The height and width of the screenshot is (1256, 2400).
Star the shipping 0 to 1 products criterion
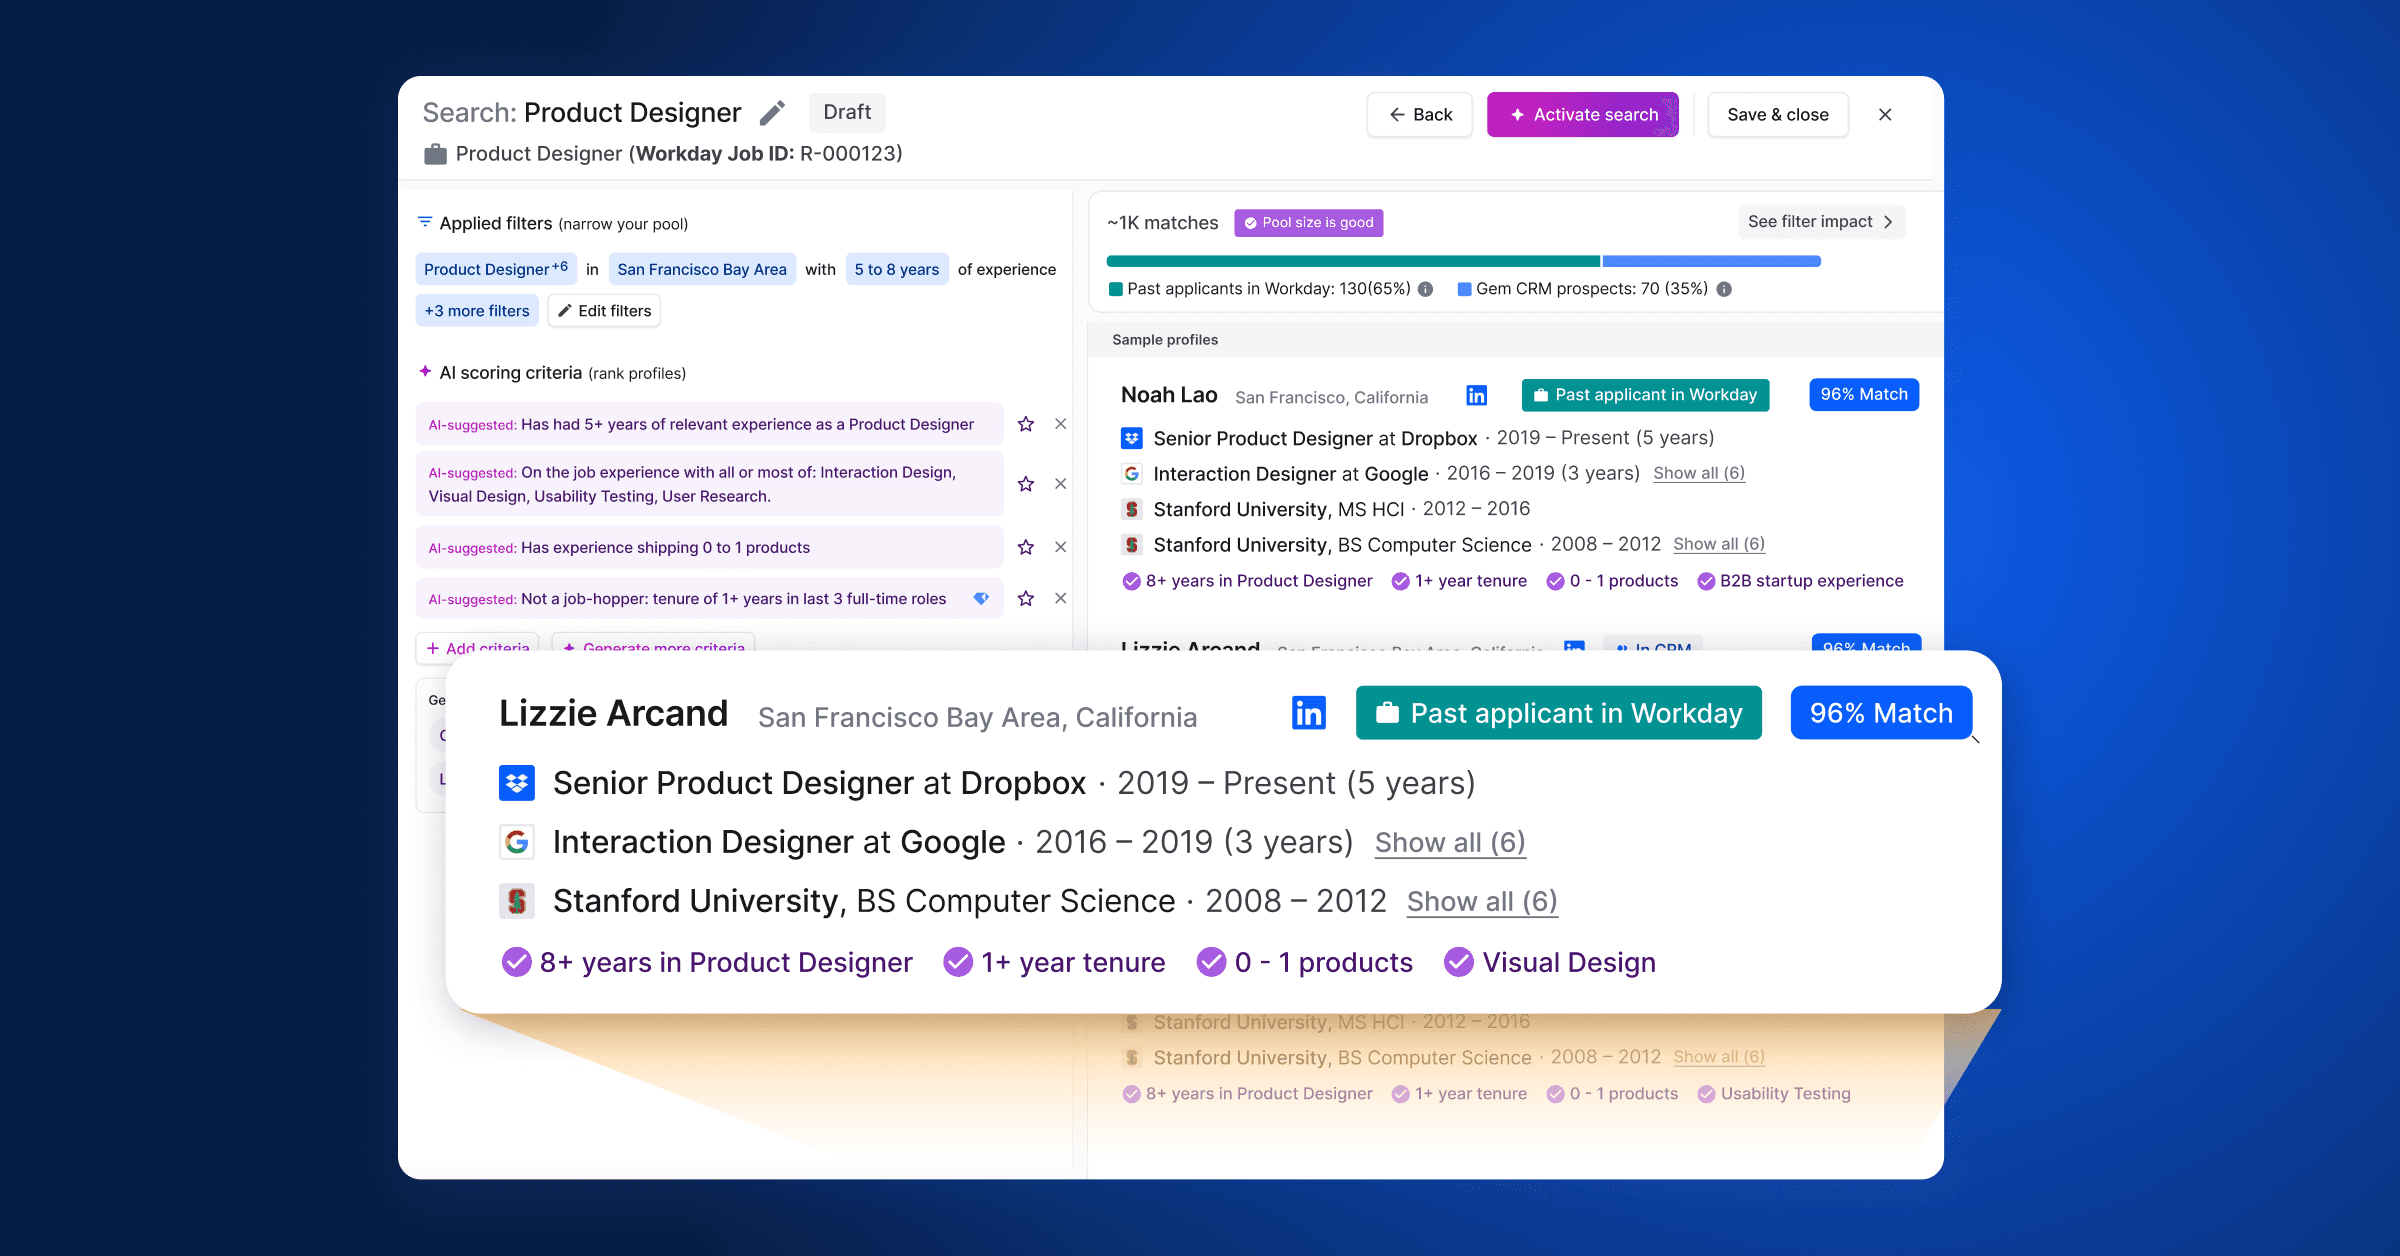tap(1025, 547)
